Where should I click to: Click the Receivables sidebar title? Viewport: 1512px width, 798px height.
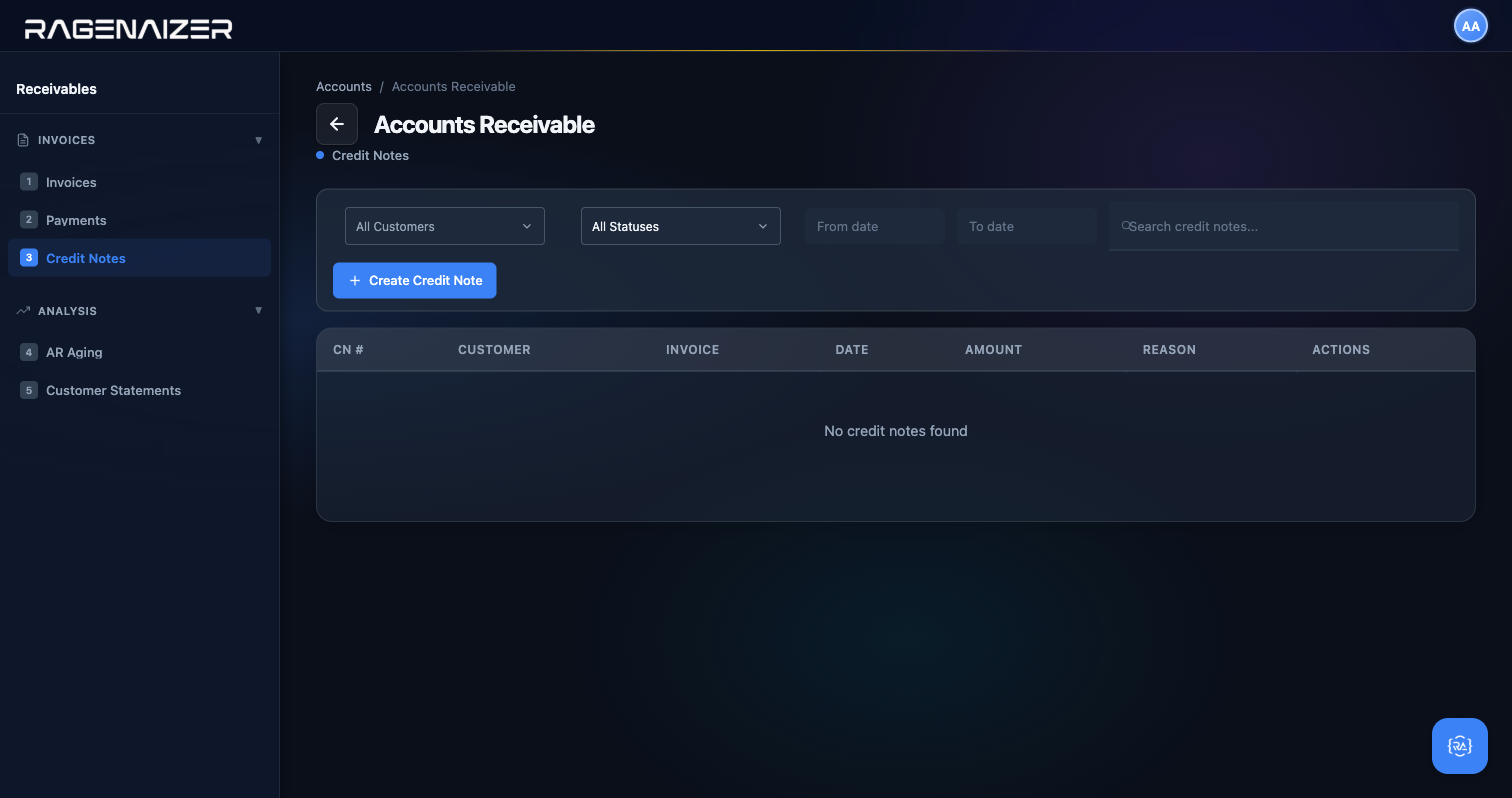pyautogui.click(x=56, y=89)
